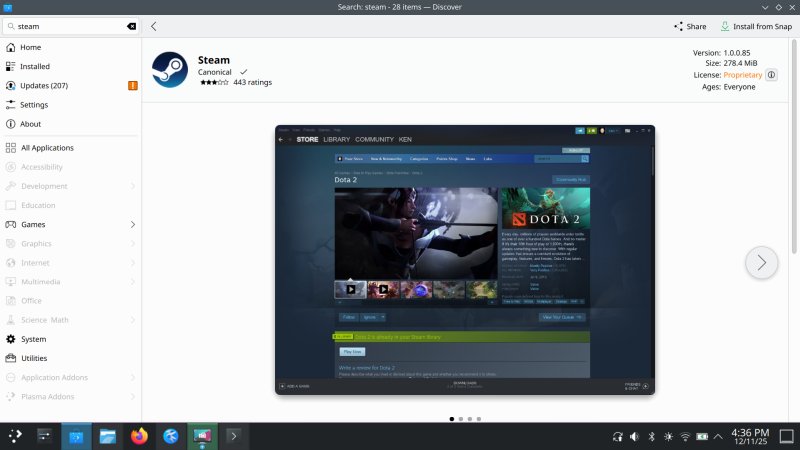Expand the Games category chevron
This screenshot has height=450, width=800.
coord(133,224)
